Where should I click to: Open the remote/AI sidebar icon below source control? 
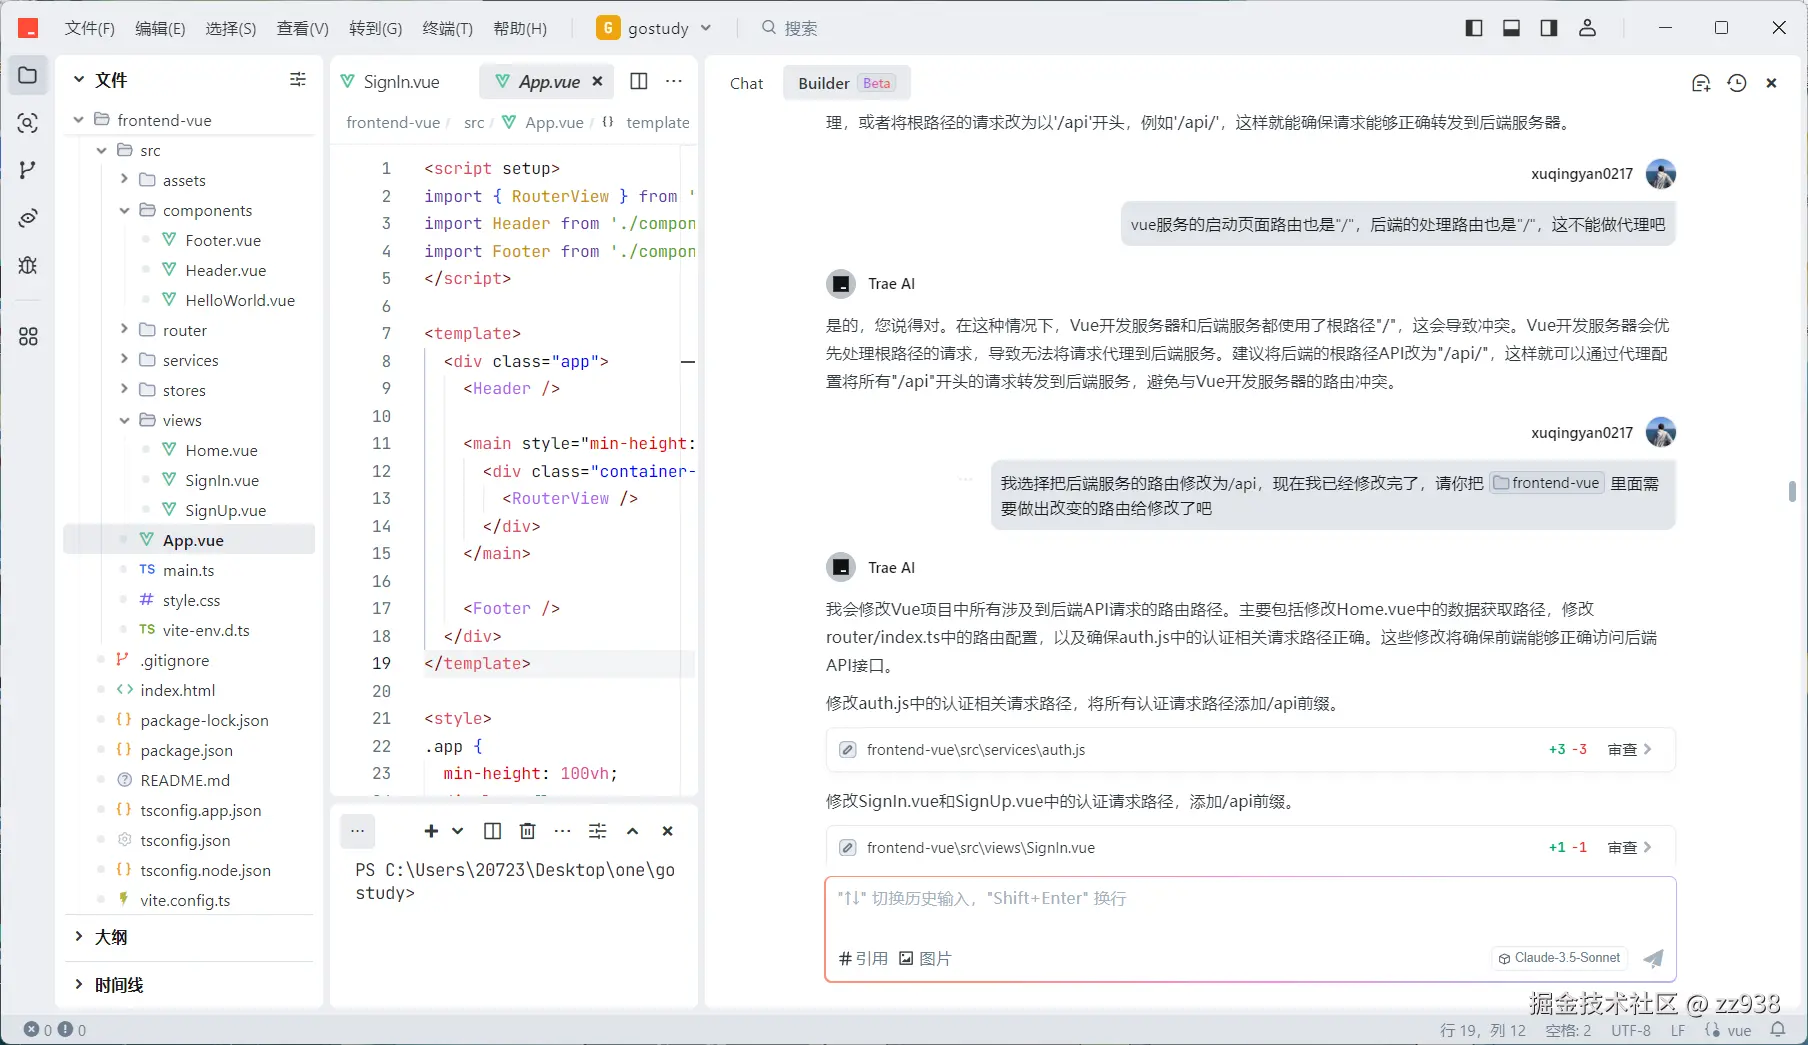(x=28, y=218)
